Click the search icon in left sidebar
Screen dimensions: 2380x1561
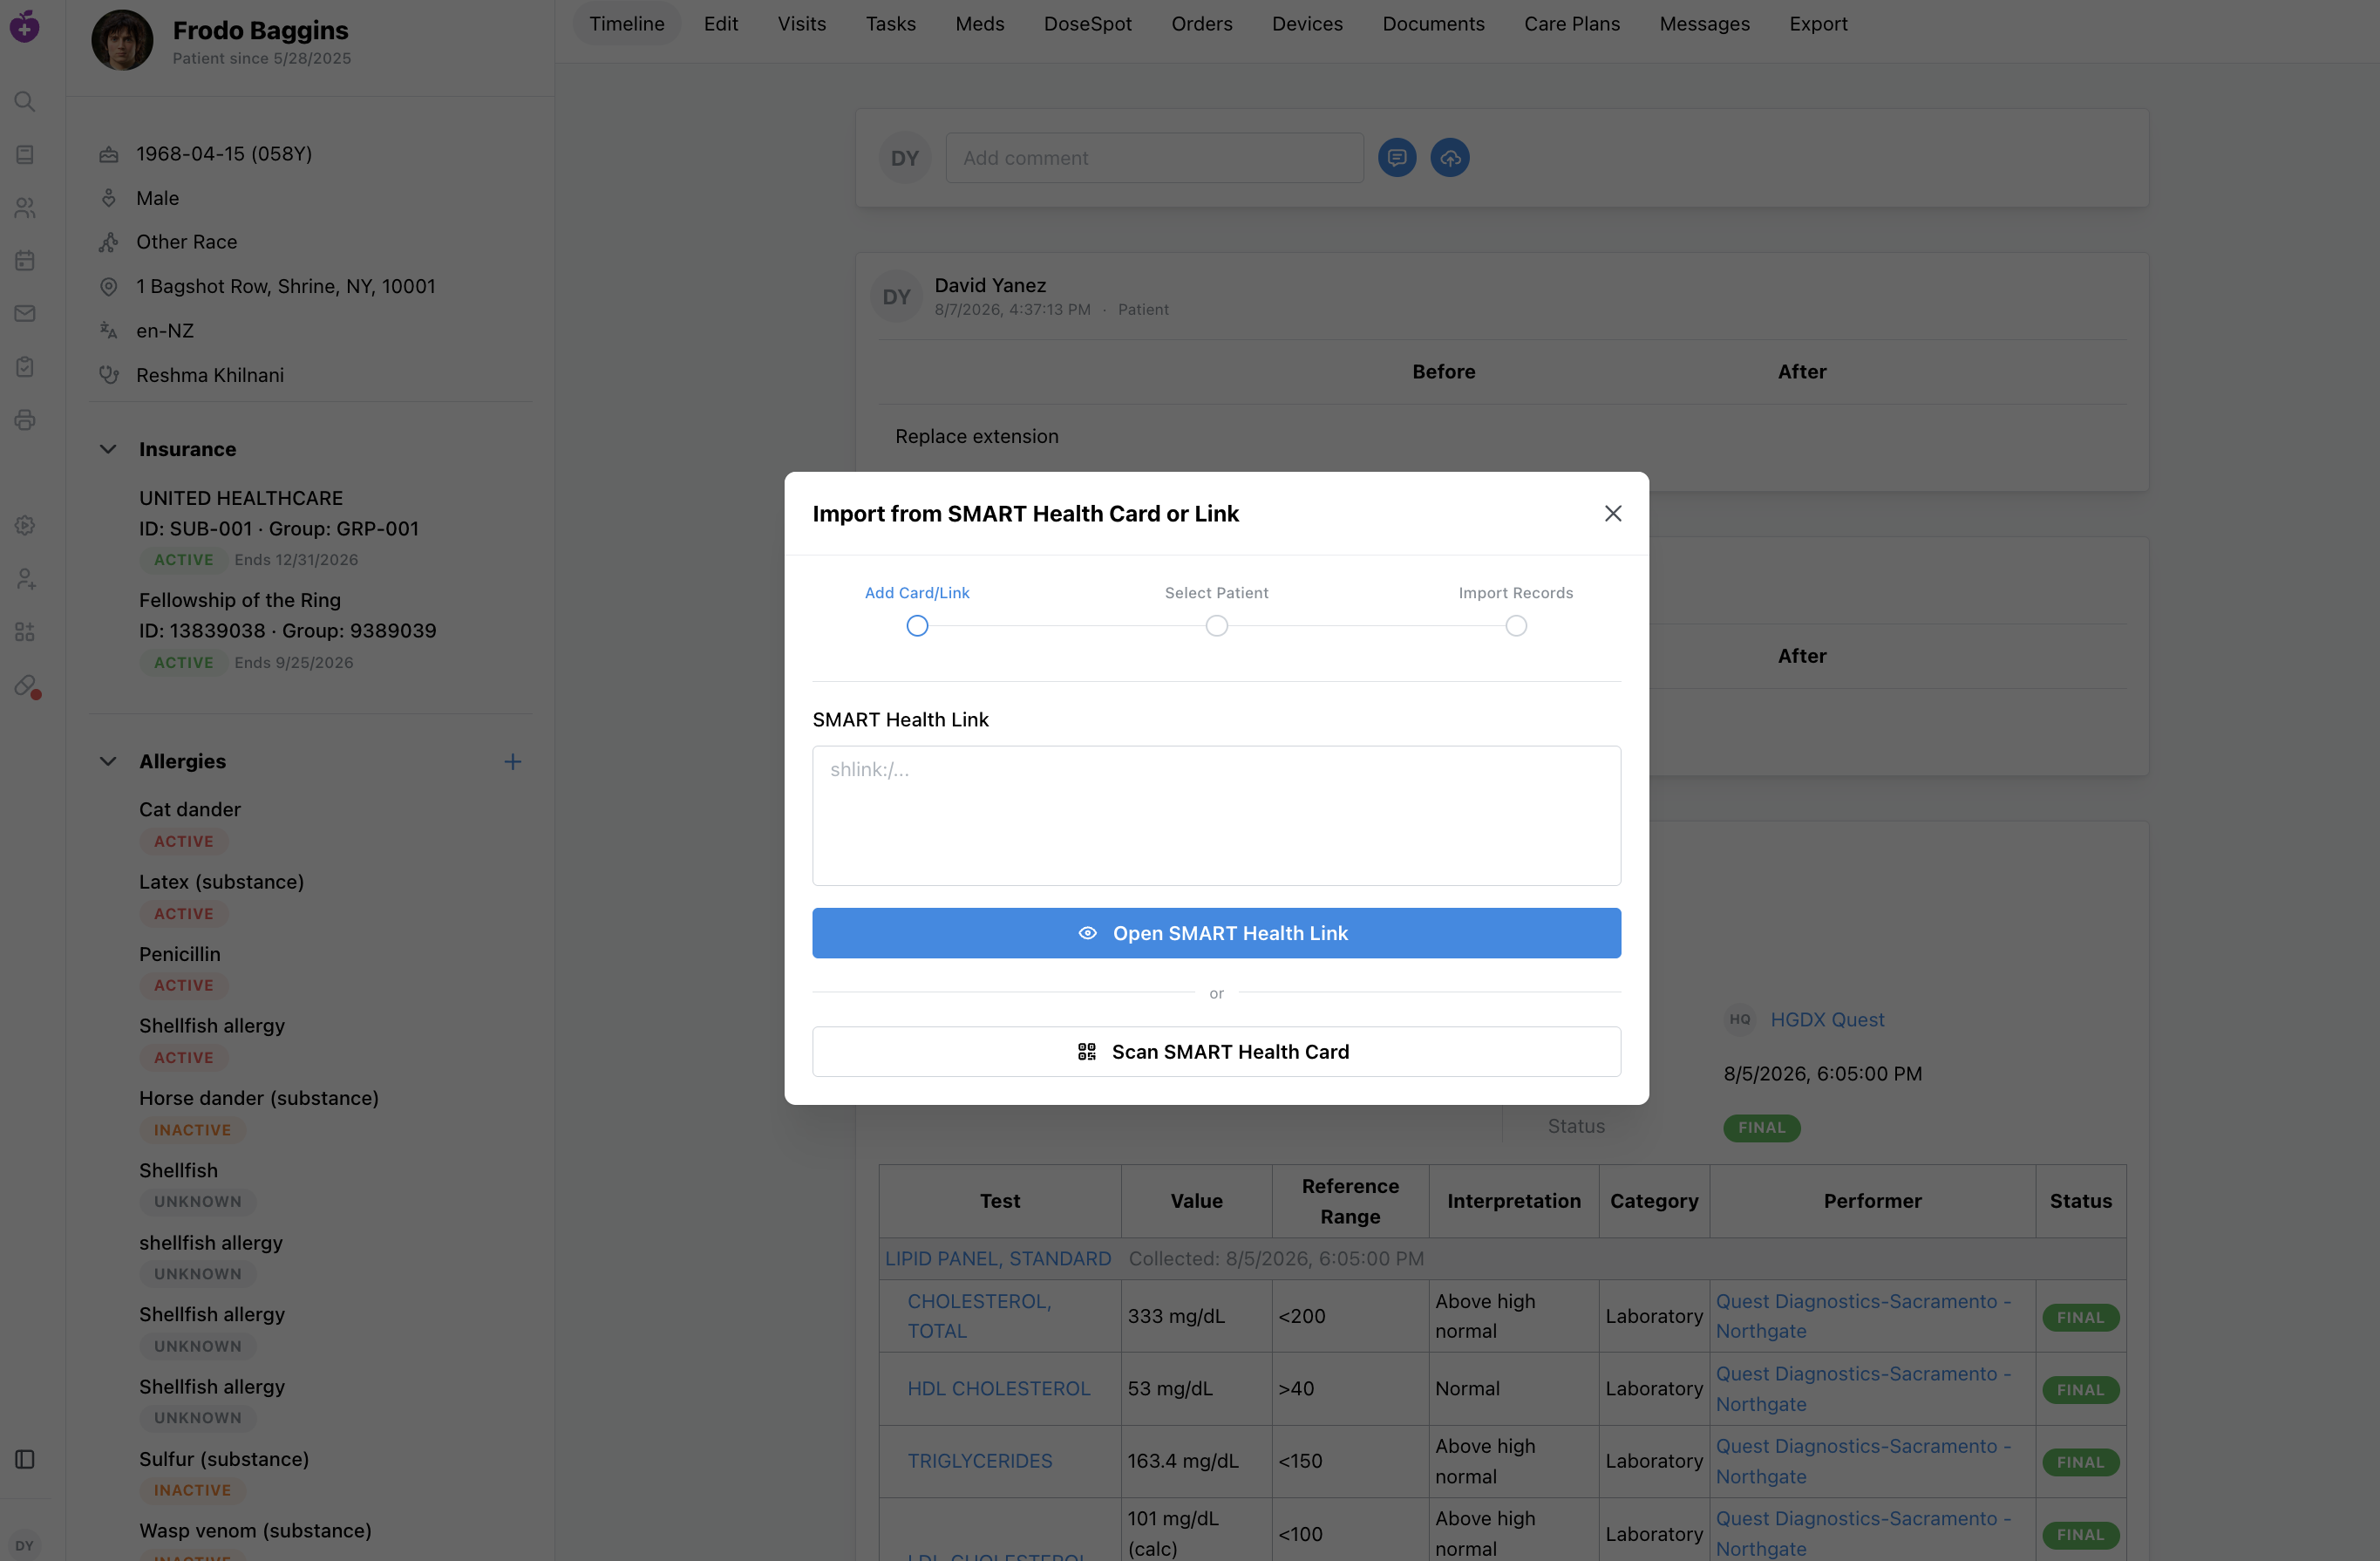coord(25,102)
